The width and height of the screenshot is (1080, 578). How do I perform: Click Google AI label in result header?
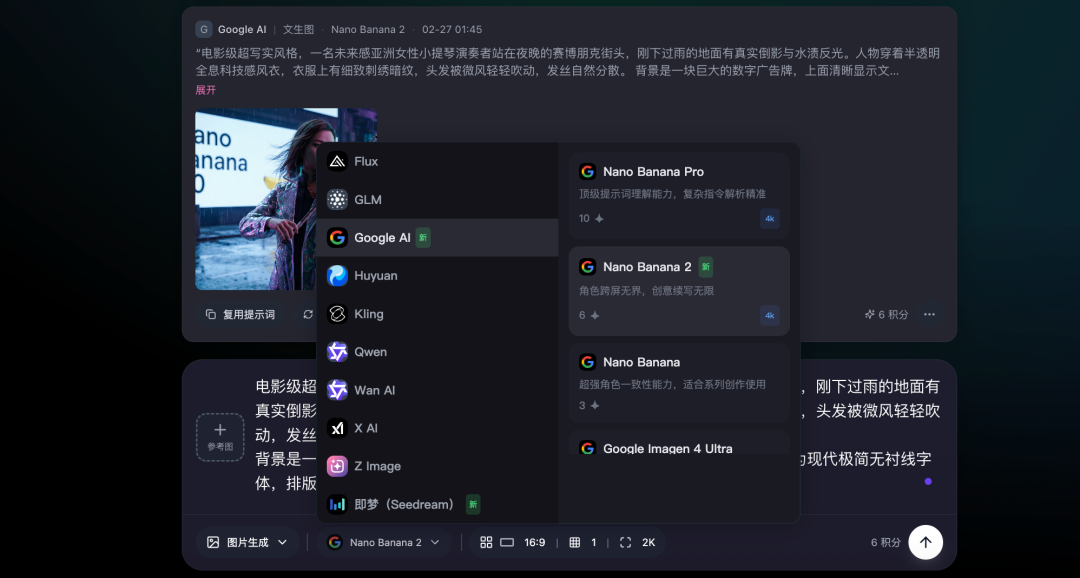click(242, 30)
